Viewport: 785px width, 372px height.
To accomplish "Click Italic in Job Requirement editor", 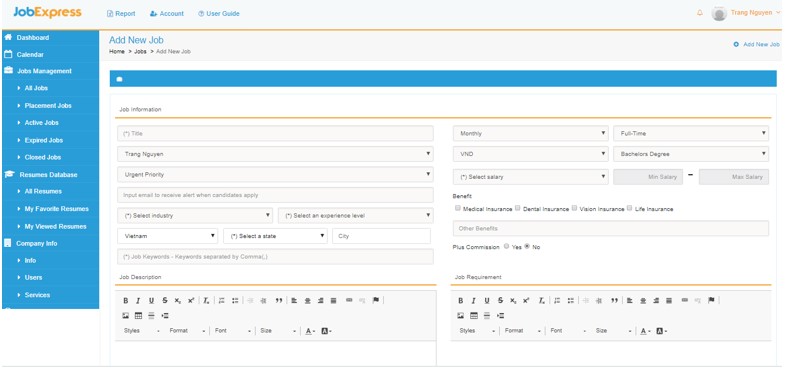I will click(x=474, y=300).
